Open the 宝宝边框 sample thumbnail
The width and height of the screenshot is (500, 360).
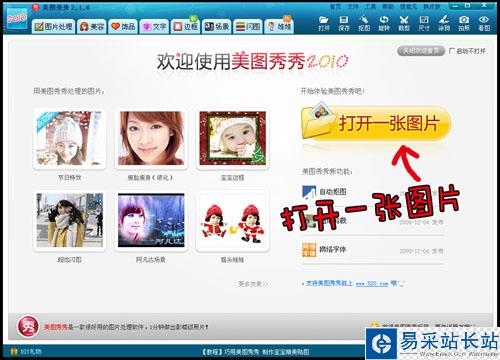[232, 138]
